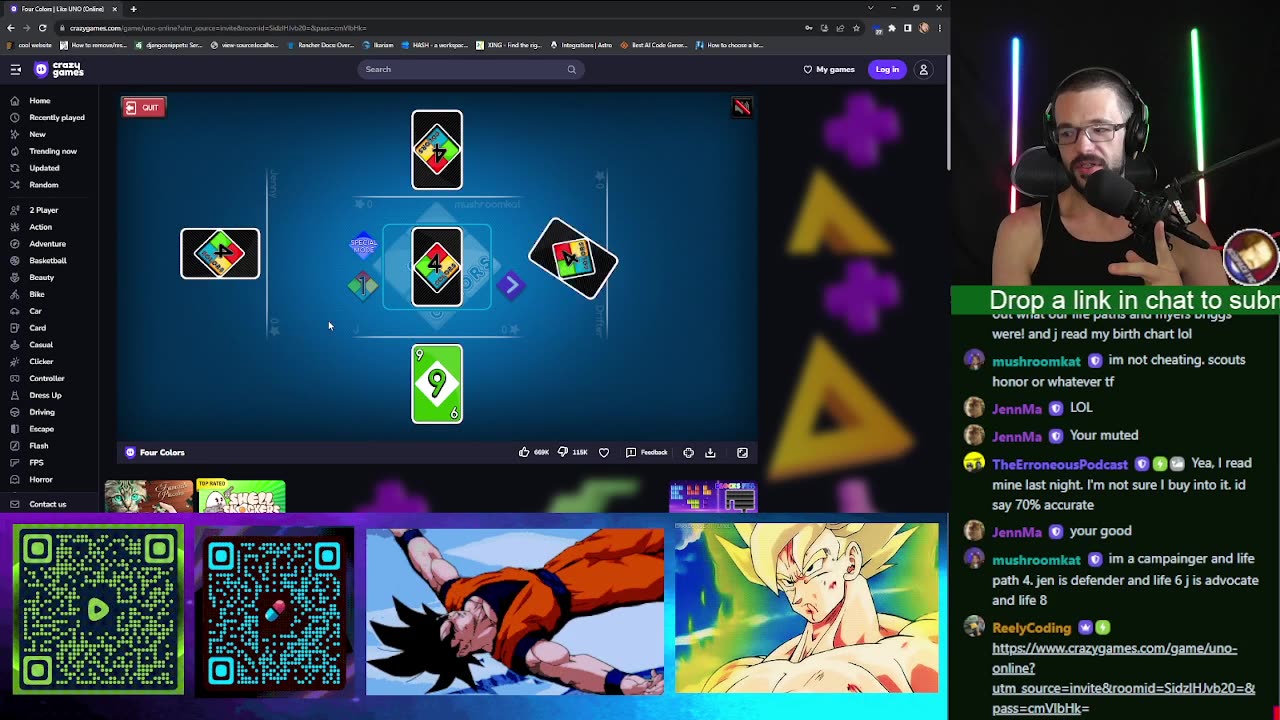Open Trending now in sidebar
This screenshot has height=720, width=1280.
click(43, 151)
